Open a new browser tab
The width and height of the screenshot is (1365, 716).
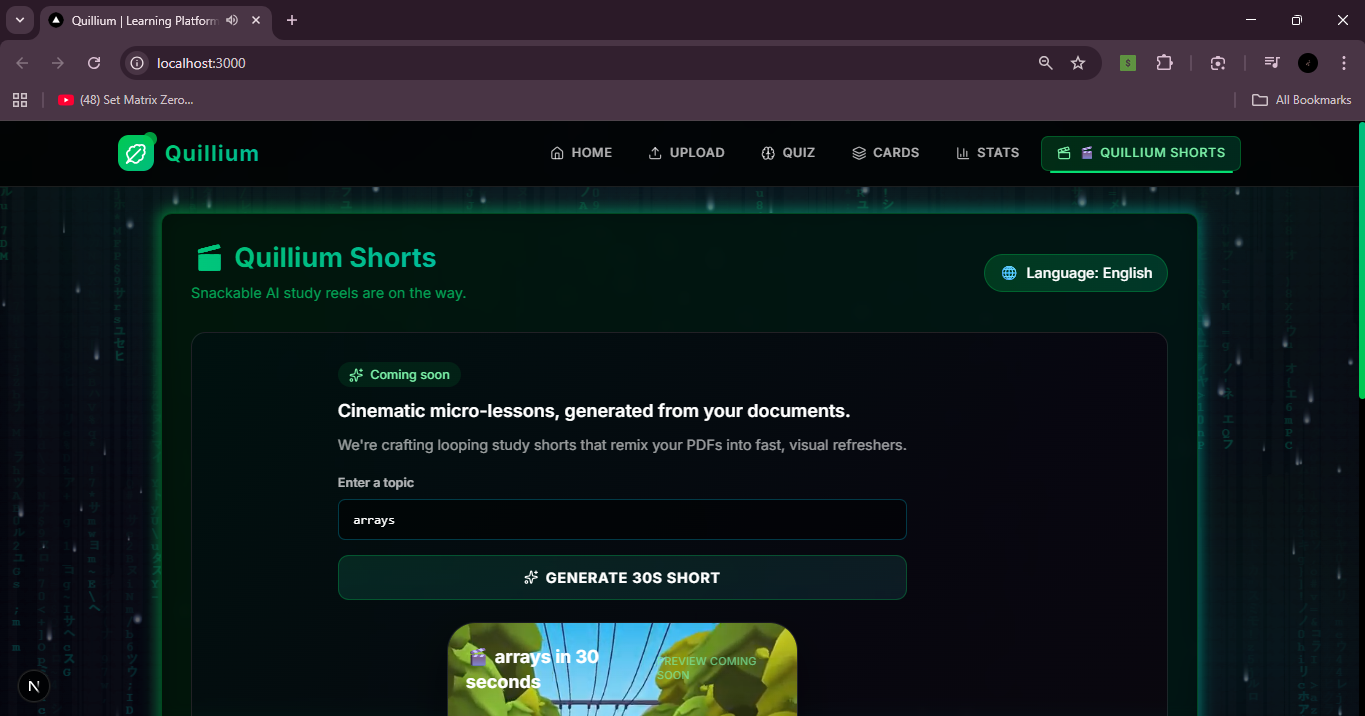(292, 20)
